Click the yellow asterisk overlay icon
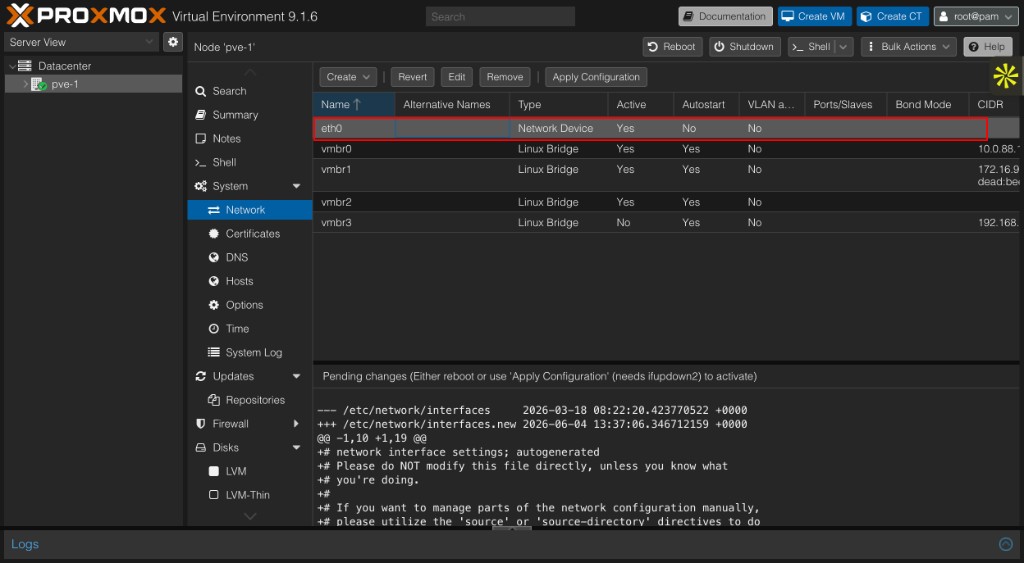The image size is (1024, 563). (x=1006, y=76)
